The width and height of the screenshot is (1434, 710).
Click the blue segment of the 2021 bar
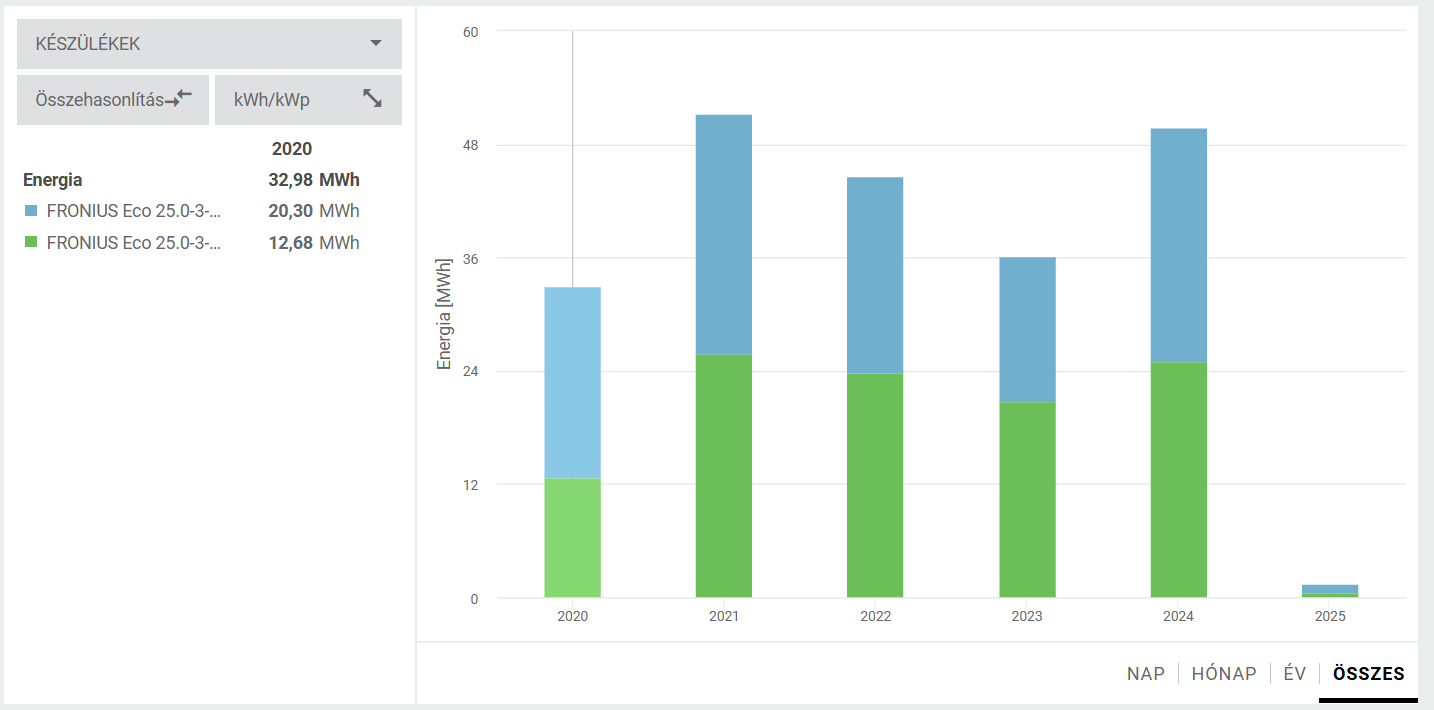723,235
